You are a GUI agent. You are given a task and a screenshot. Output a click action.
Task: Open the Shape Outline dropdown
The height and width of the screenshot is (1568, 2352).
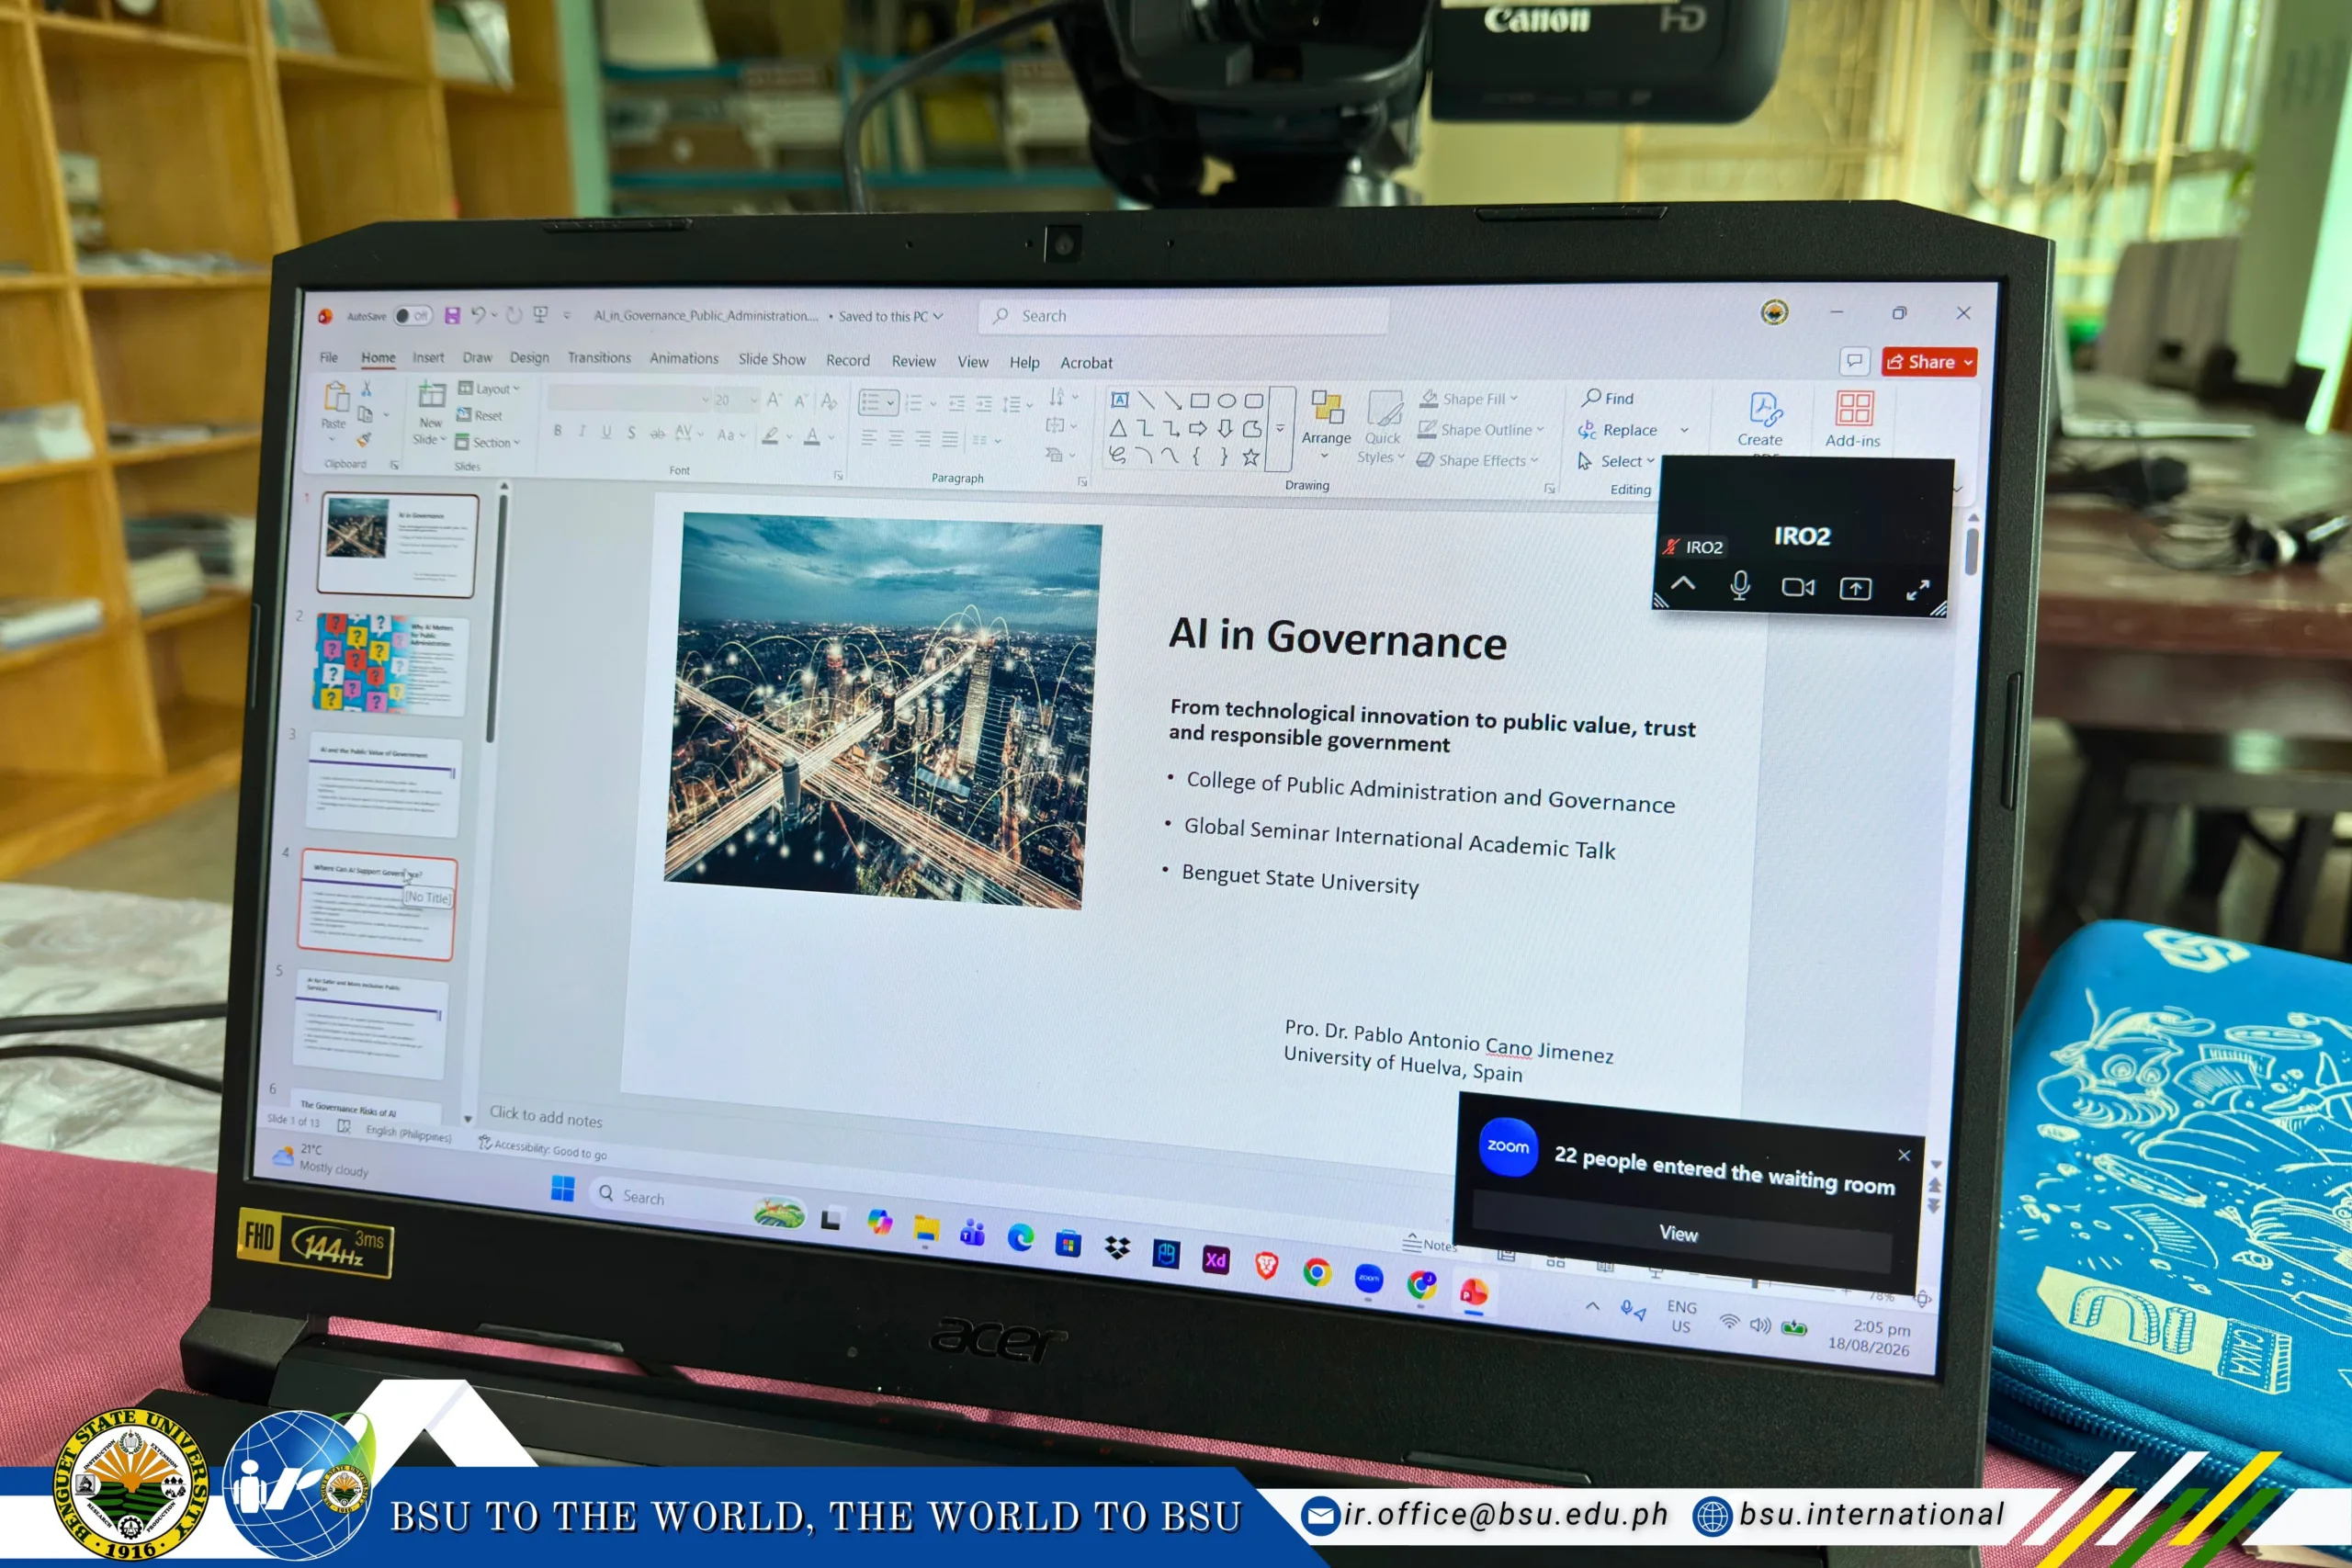(x=1482, y=429)
